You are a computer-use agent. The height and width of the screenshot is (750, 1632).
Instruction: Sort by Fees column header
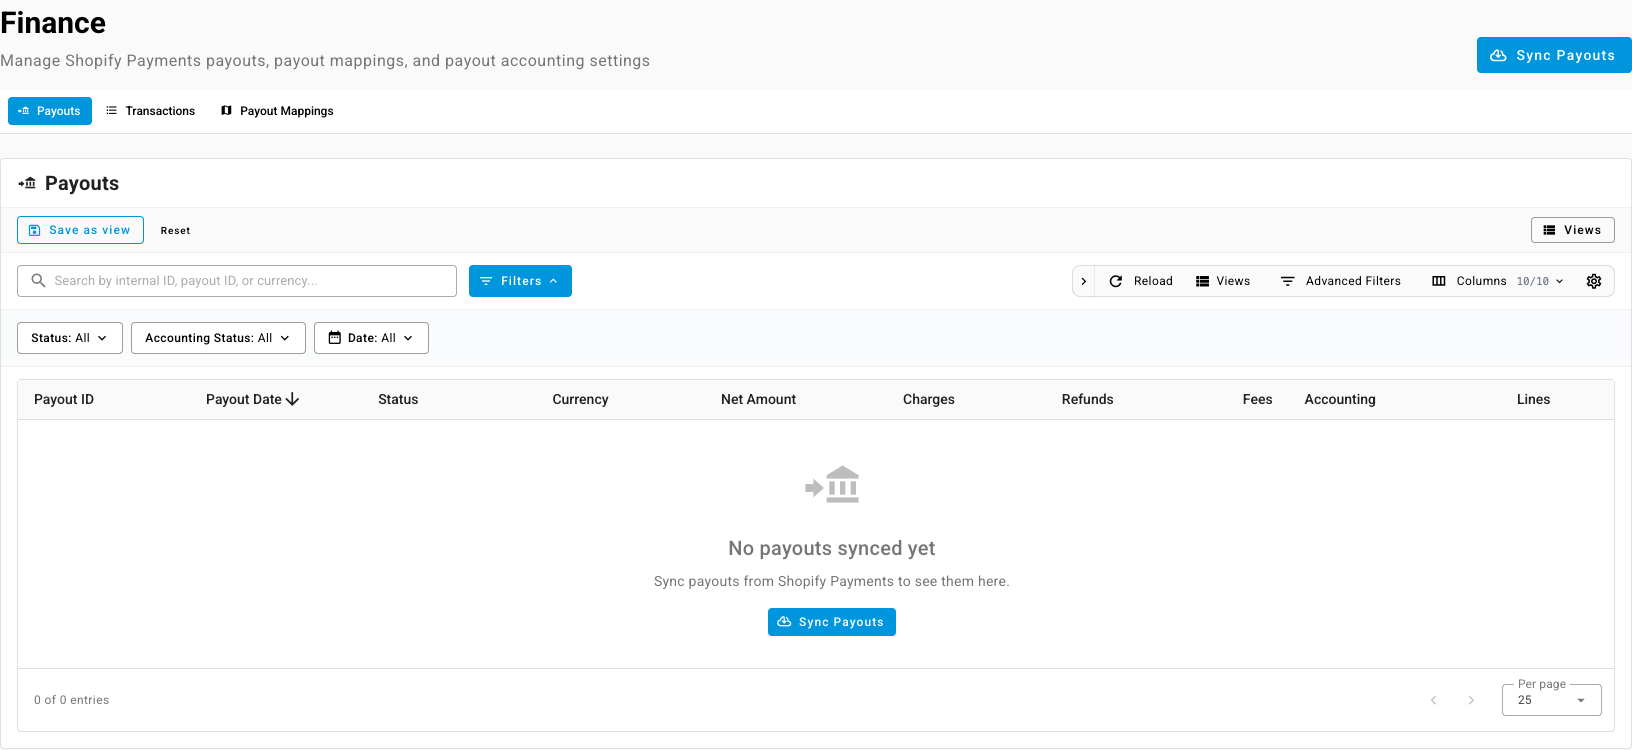coord(1258,399)
